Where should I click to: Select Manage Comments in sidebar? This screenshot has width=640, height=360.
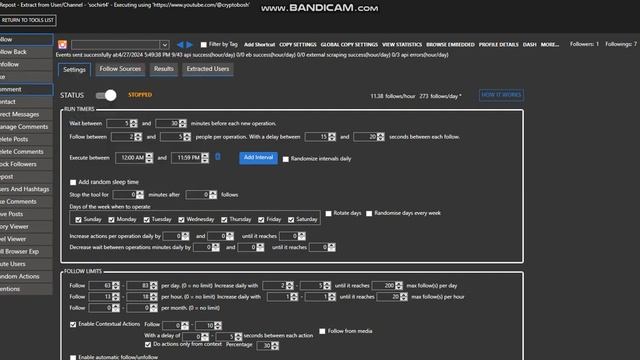(x=26, y=127)
